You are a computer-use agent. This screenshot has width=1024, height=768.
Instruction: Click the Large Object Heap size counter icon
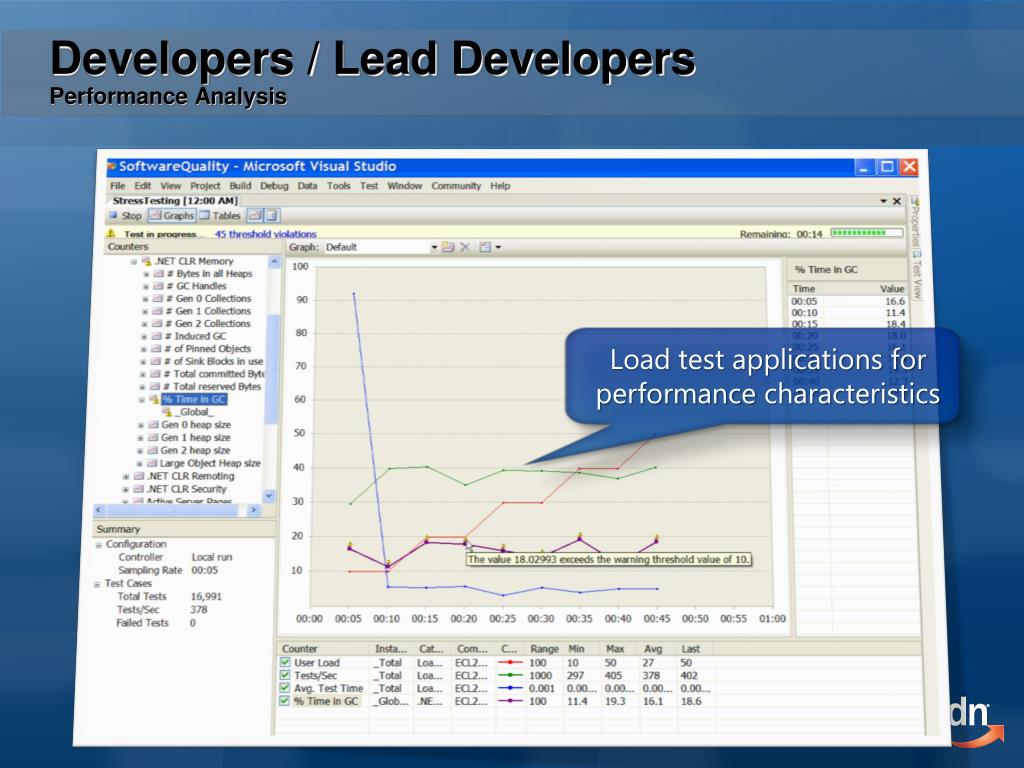point(152,463)
